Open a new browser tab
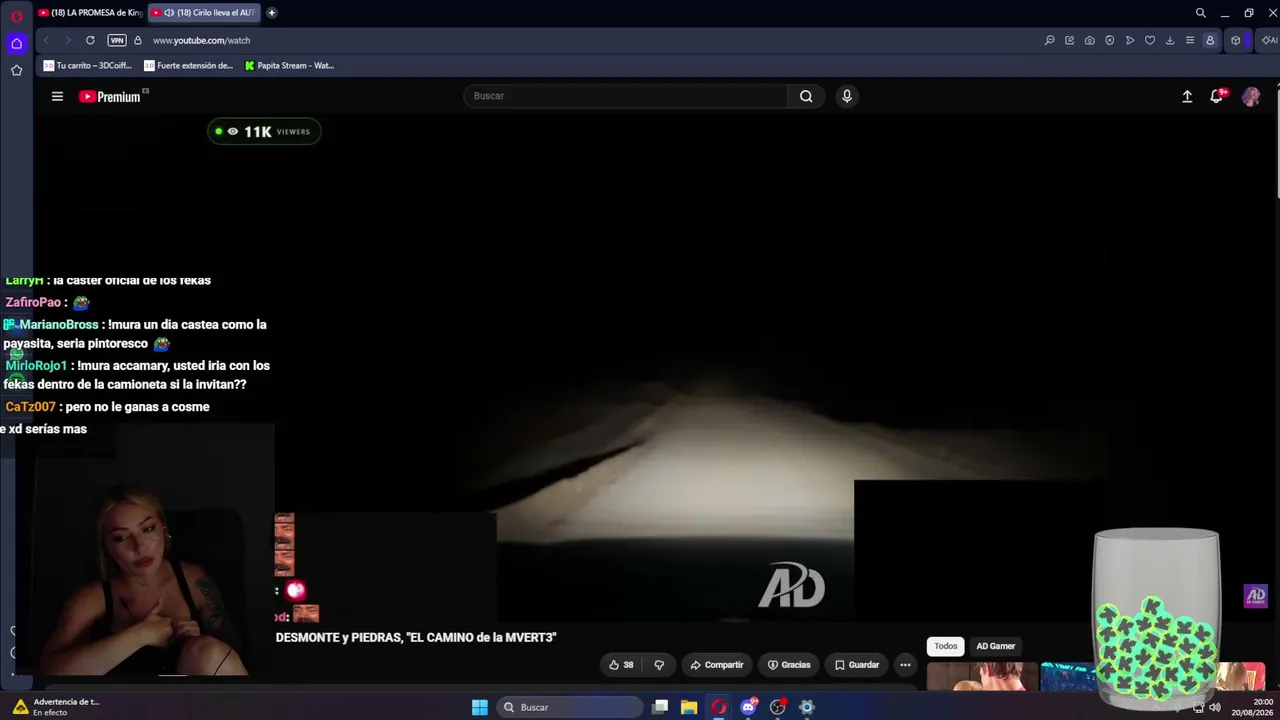This screenshot has width=1280, height=720. point(271,13)
